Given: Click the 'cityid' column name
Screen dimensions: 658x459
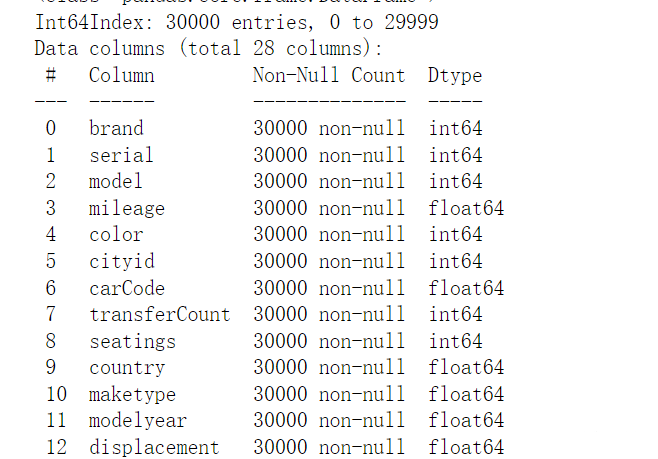Looking at the screenshot, I should click(122, 261).
